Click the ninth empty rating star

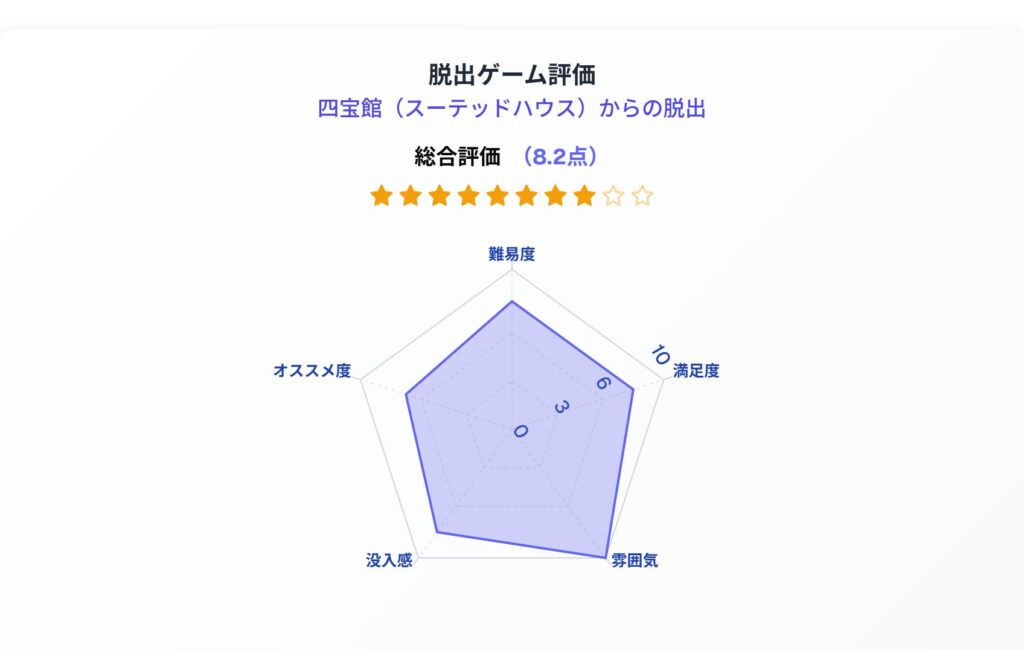tap(613, 195)
